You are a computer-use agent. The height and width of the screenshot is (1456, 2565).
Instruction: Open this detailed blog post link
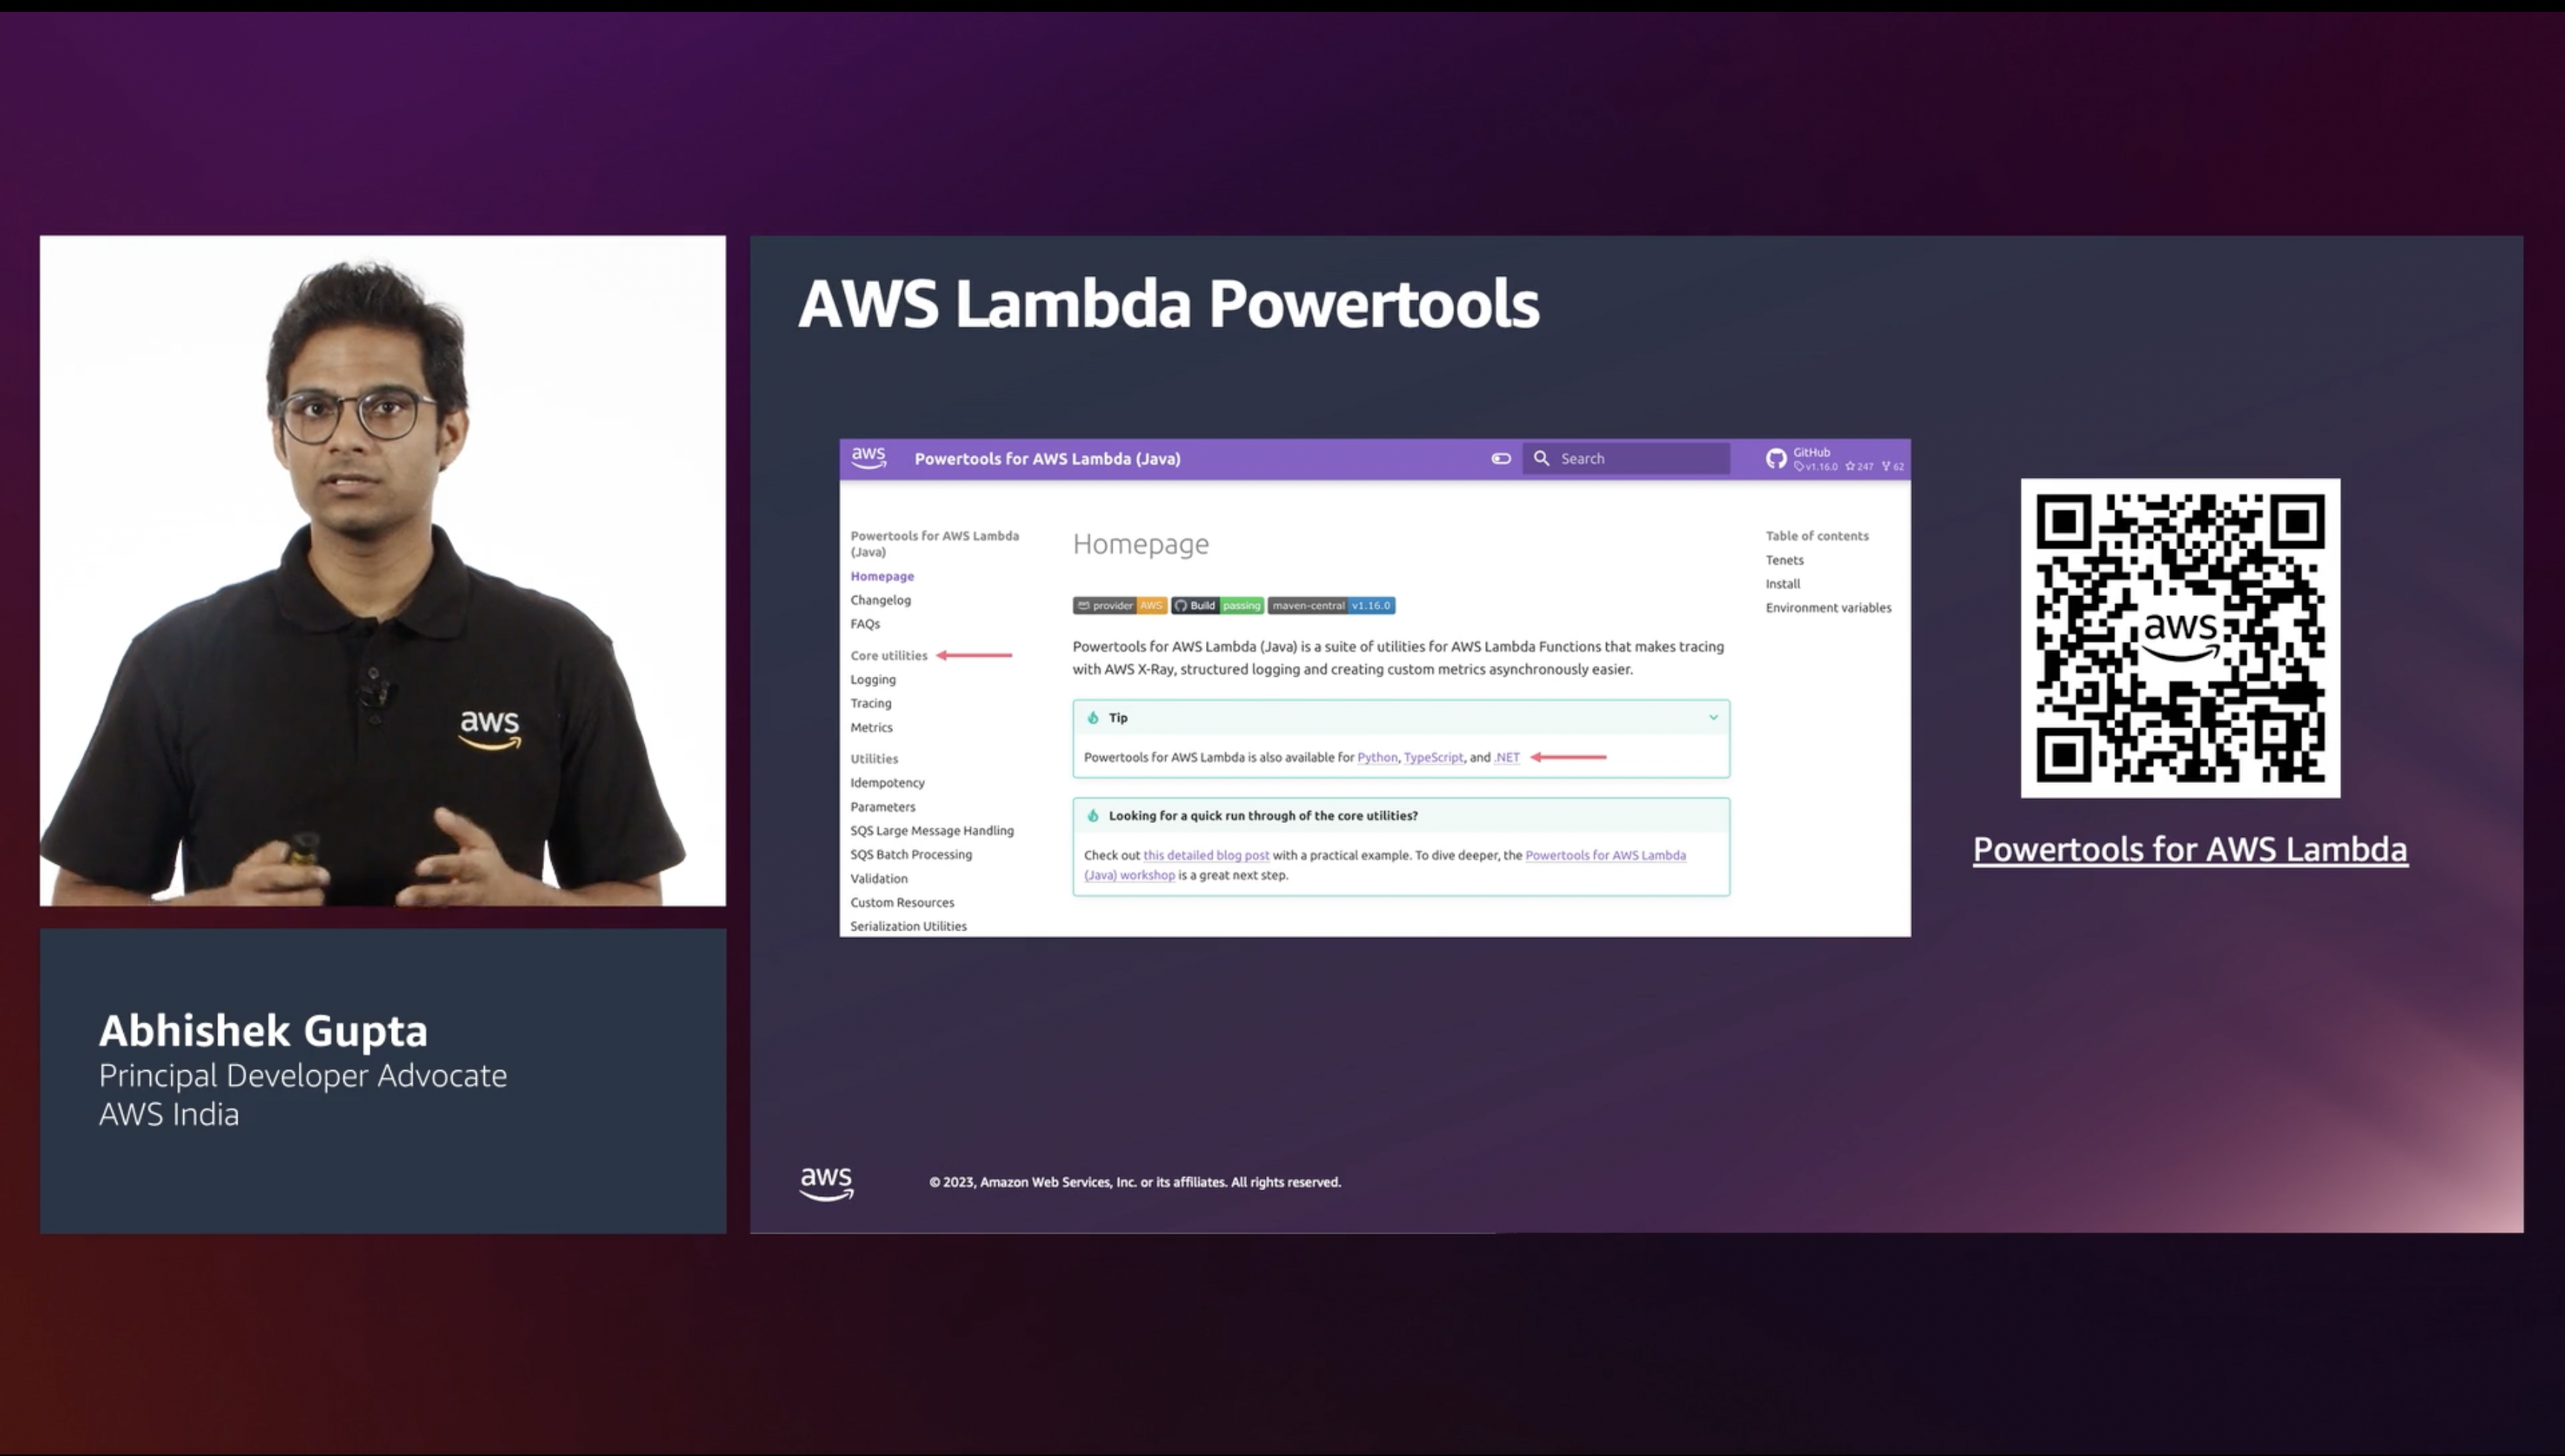tap(1206, 855)
